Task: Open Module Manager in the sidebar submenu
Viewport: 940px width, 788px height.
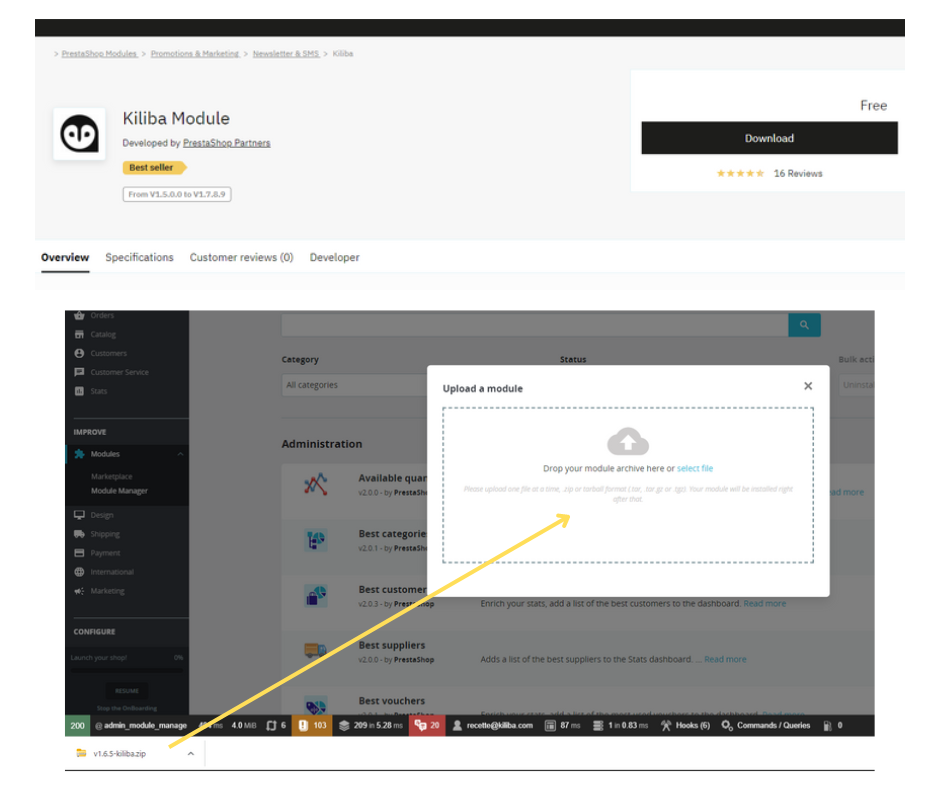Action: [x=119, y=491]
